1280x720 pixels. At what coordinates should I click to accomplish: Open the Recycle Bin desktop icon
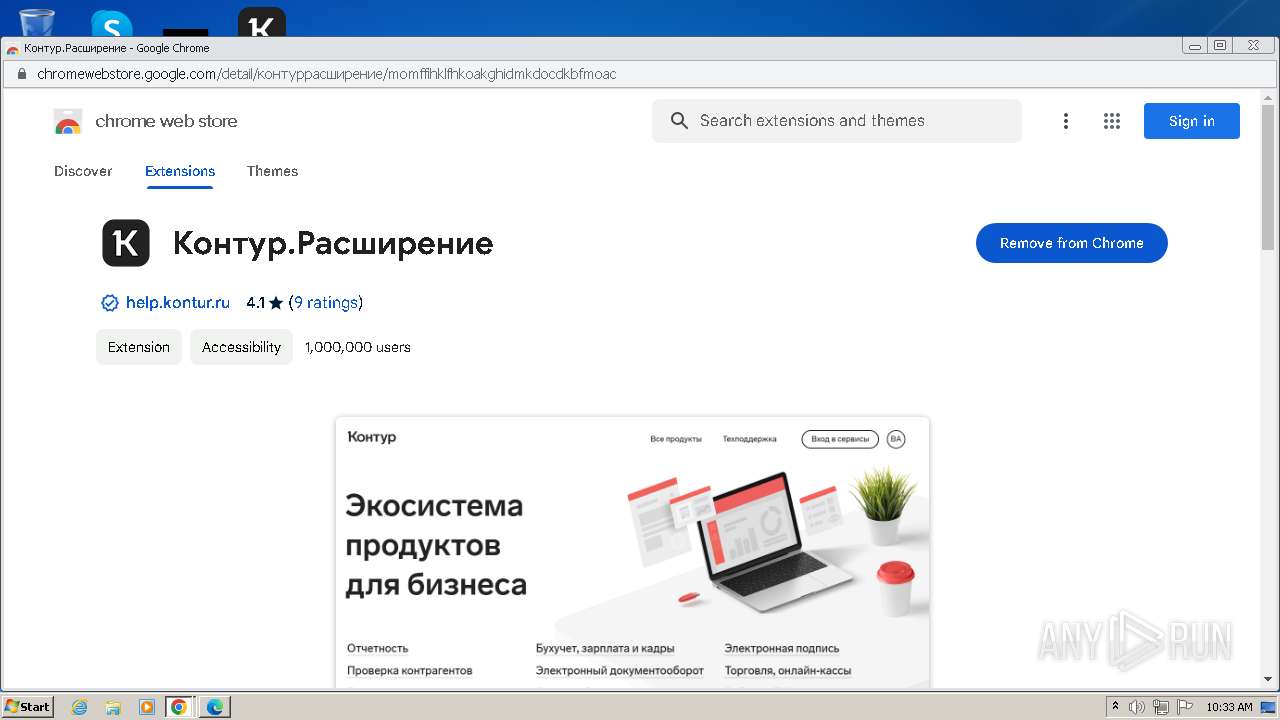pos(37,22)
